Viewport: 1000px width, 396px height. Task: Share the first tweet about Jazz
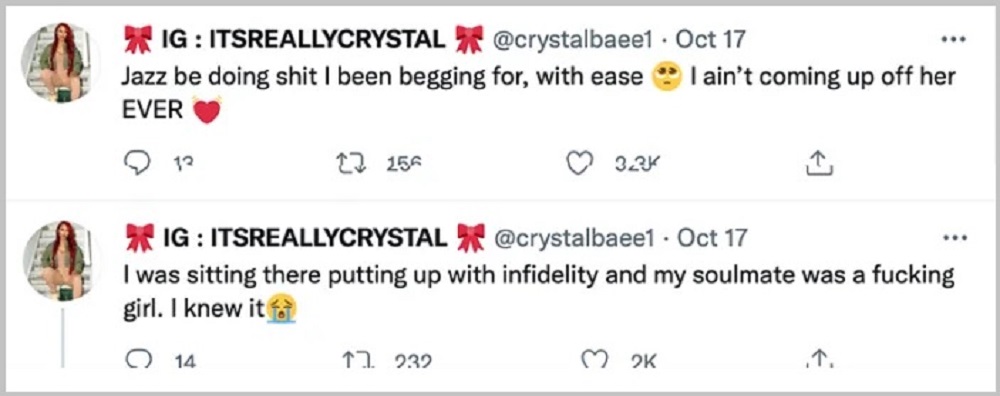tap(820, 165)
